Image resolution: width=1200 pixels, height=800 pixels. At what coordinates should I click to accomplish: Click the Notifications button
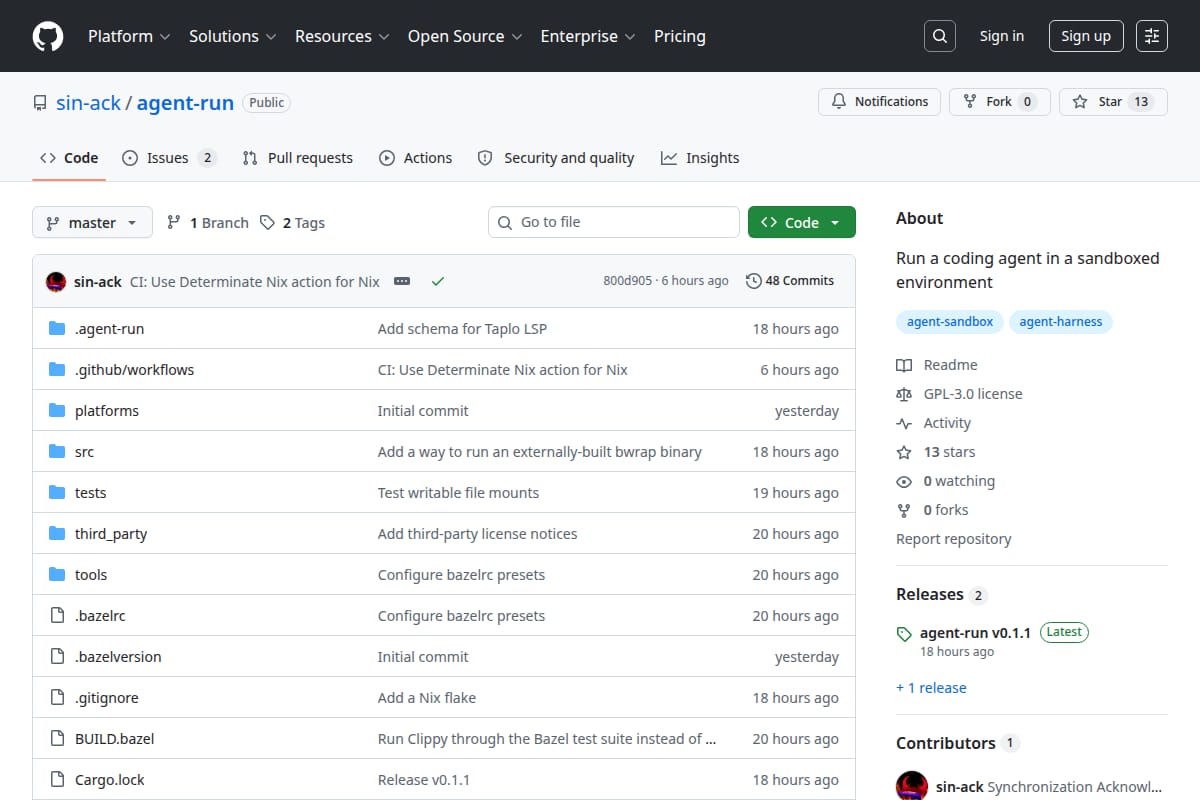click(880, 102)
